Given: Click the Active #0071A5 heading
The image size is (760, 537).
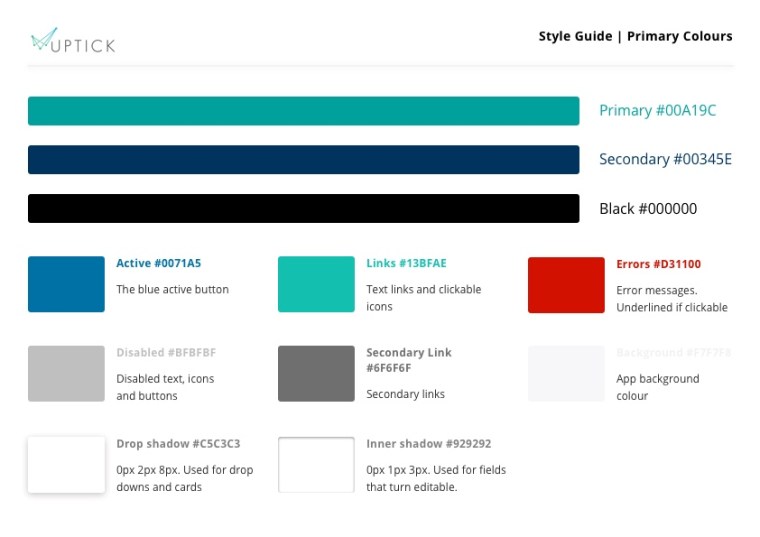Looking at the screenshot, I should click(x=158, y=264).
